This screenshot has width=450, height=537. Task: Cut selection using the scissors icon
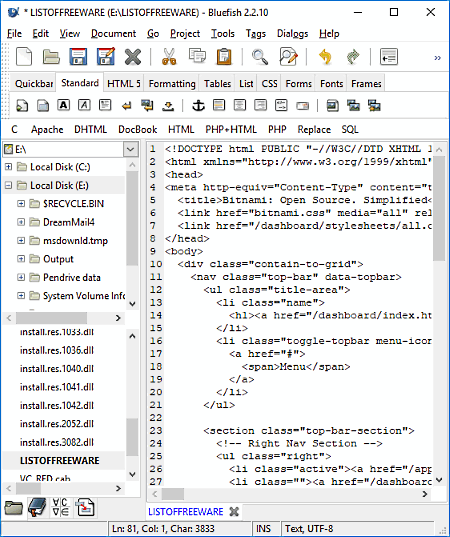pyautogui.click(x=169, y=57)
